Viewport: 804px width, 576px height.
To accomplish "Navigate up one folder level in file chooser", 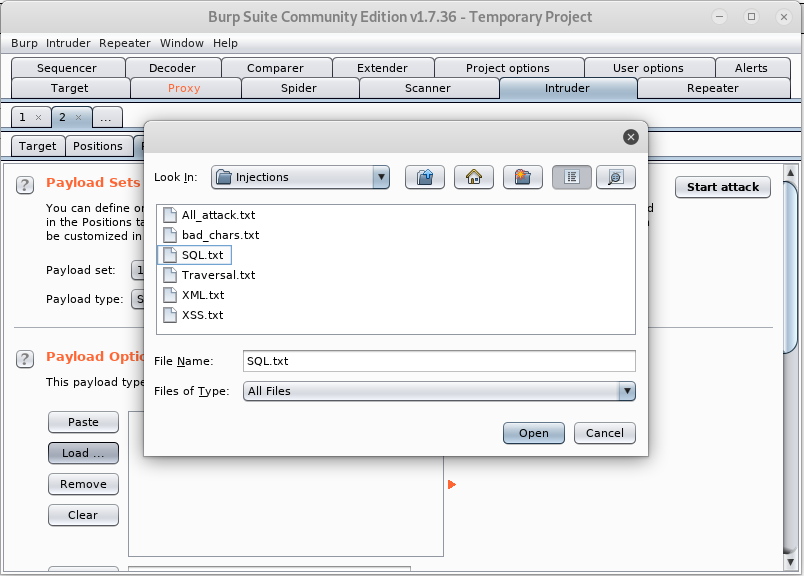I will pyautogui.click(x=424, y=176).
